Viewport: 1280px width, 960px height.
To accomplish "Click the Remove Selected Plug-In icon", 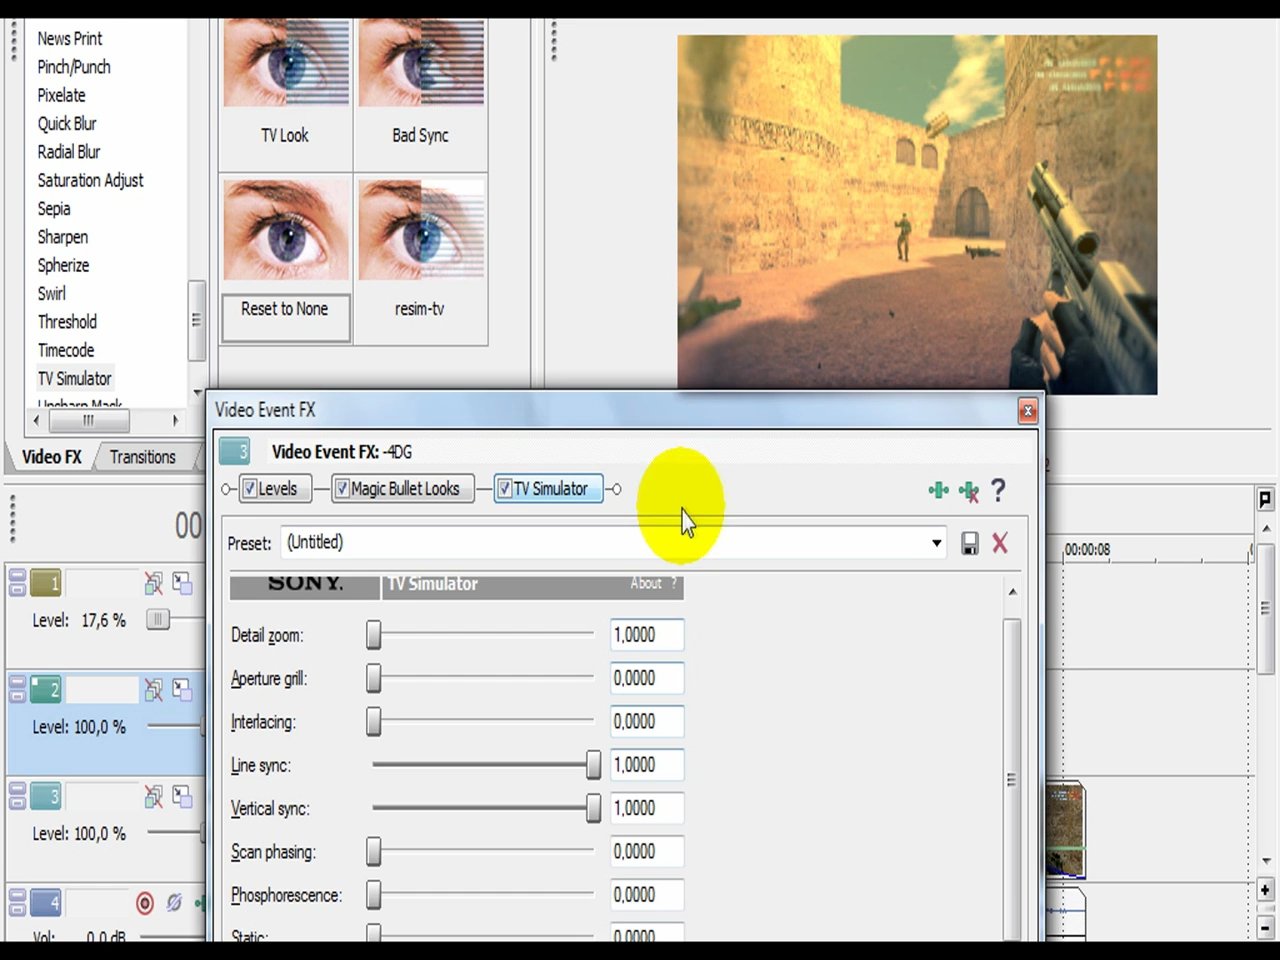I will [x=969, y=491].
